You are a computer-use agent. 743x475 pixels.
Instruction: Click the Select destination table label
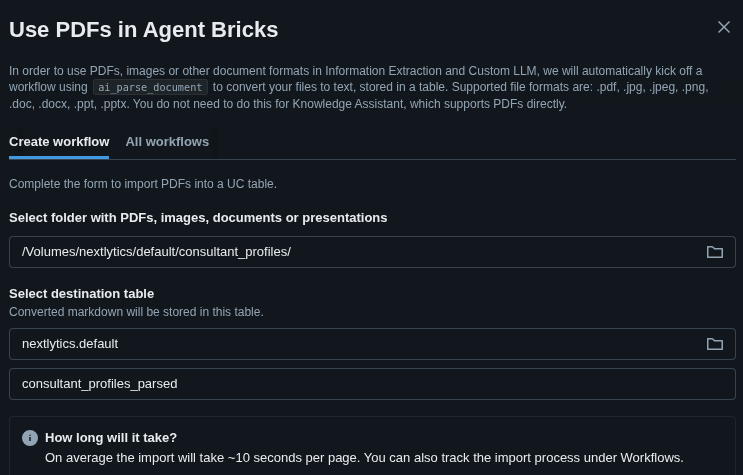(82, 294)
